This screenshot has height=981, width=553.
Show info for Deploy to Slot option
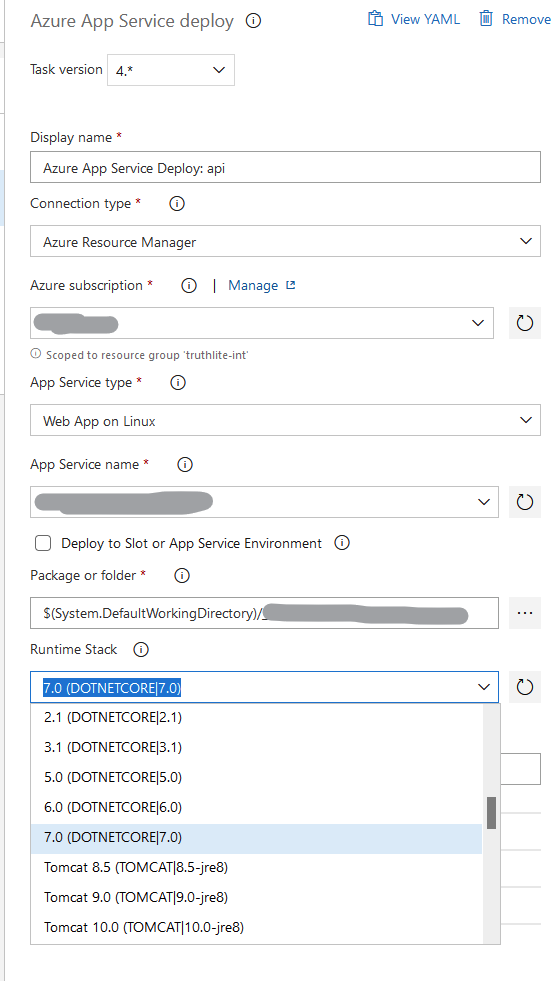click(x=342, y=543)
